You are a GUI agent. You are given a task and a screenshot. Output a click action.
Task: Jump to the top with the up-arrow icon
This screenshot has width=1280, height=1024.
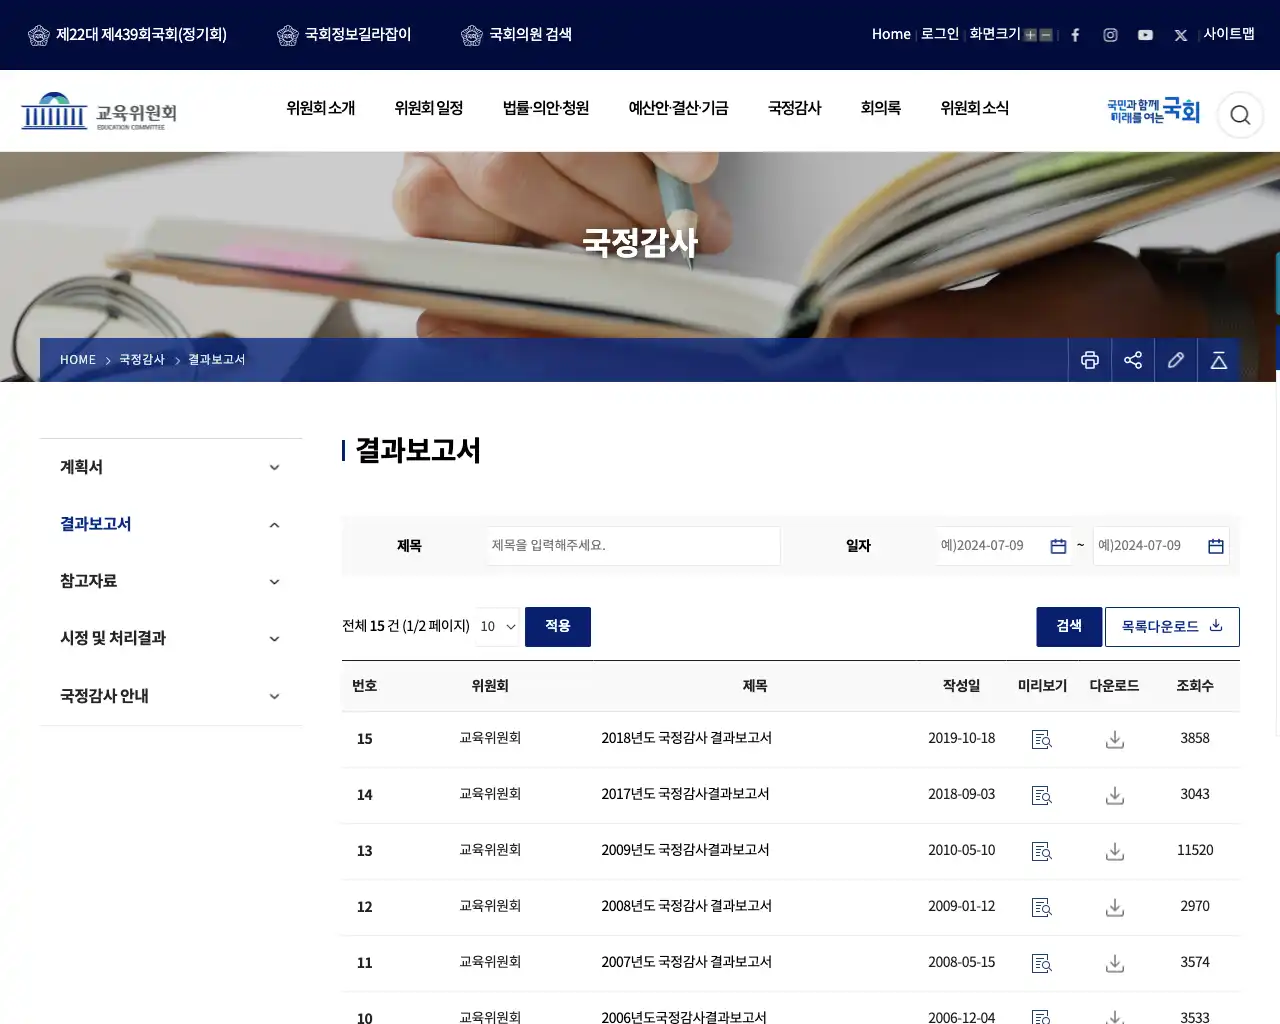1219,360
